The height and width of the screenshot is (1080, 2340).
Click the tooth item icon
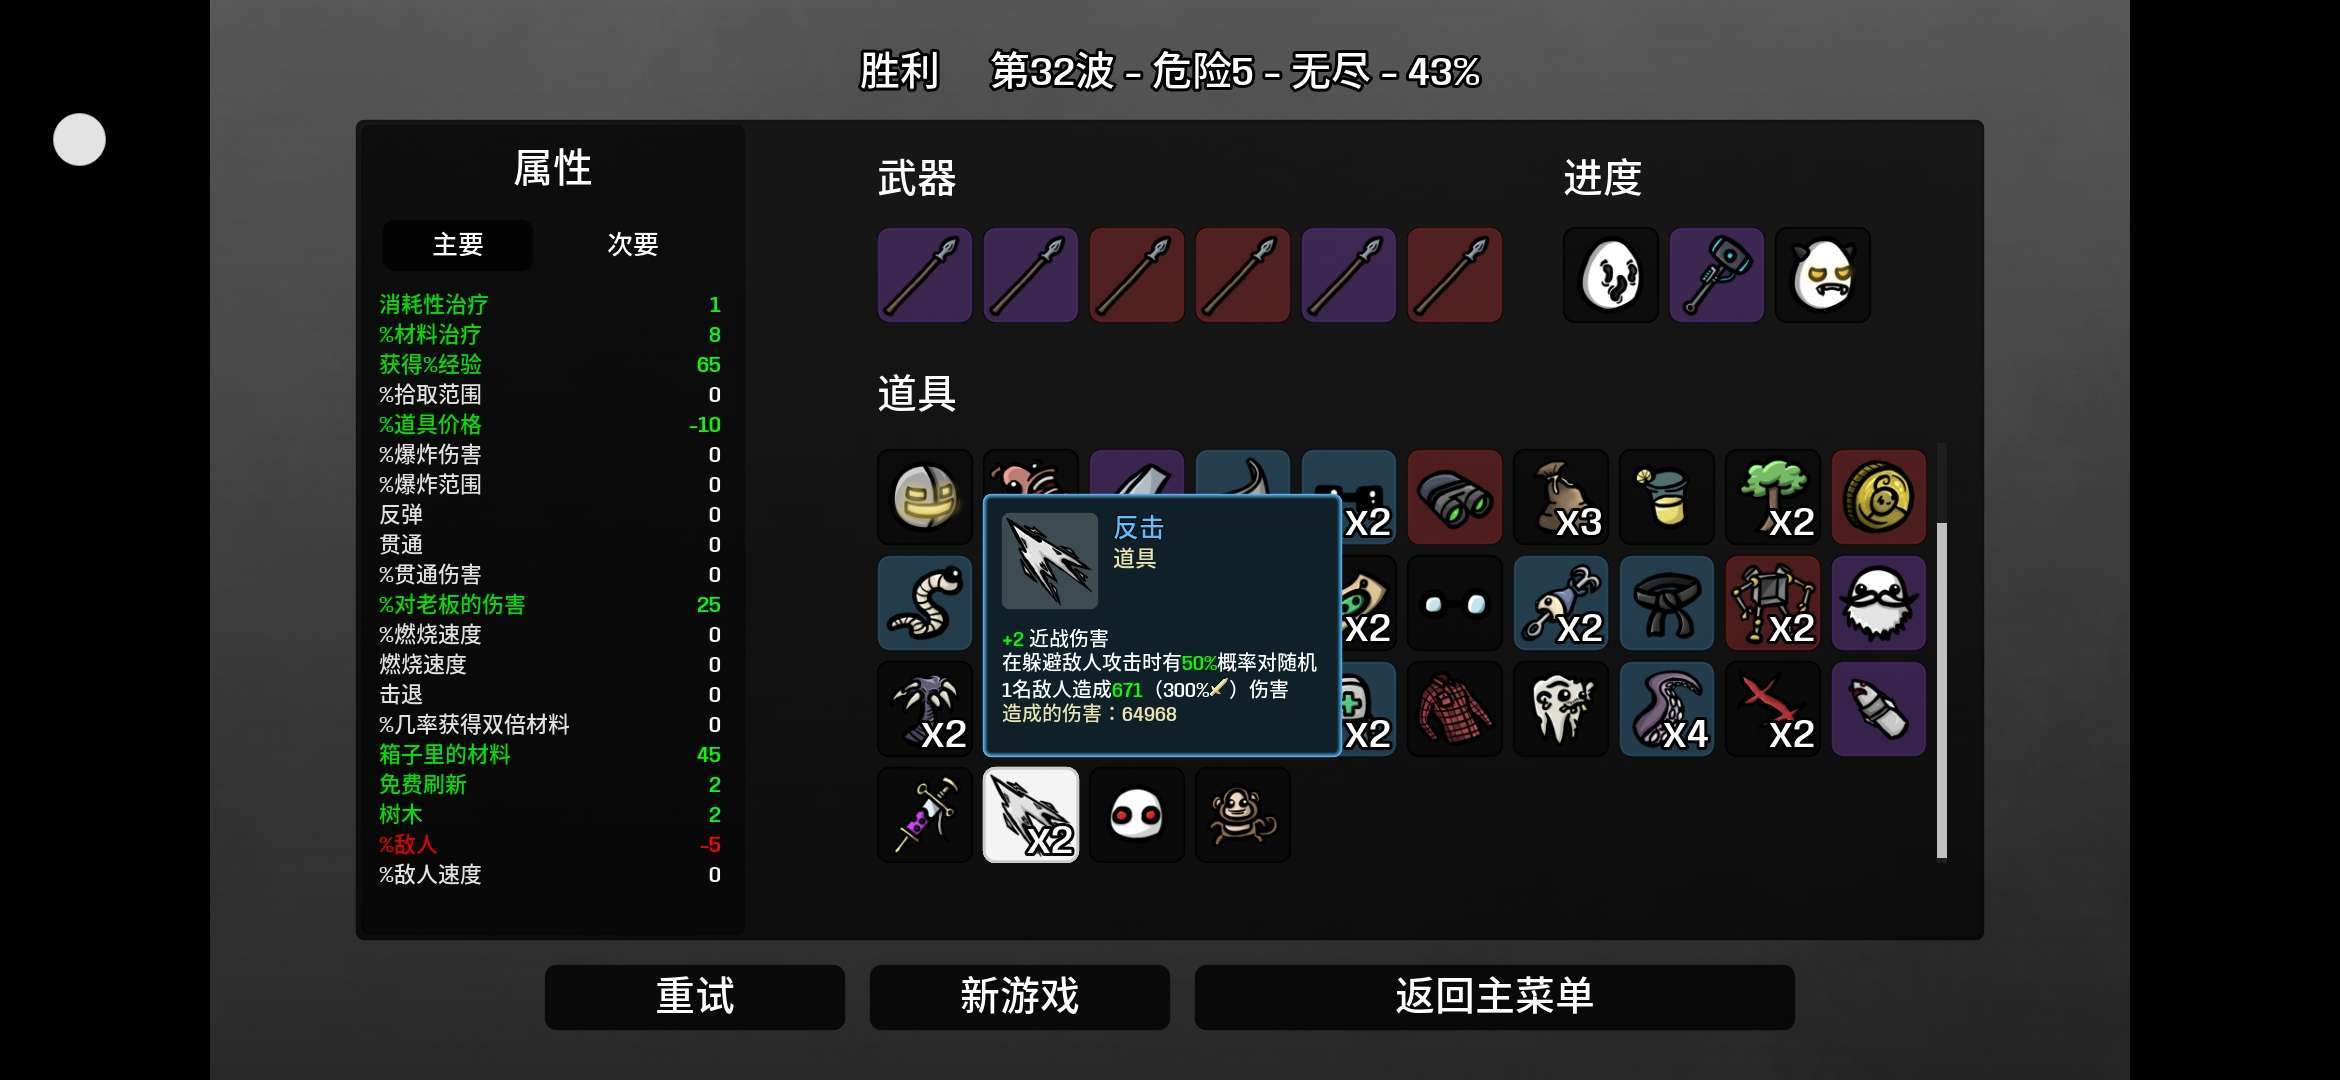[x=1560, y=709]
